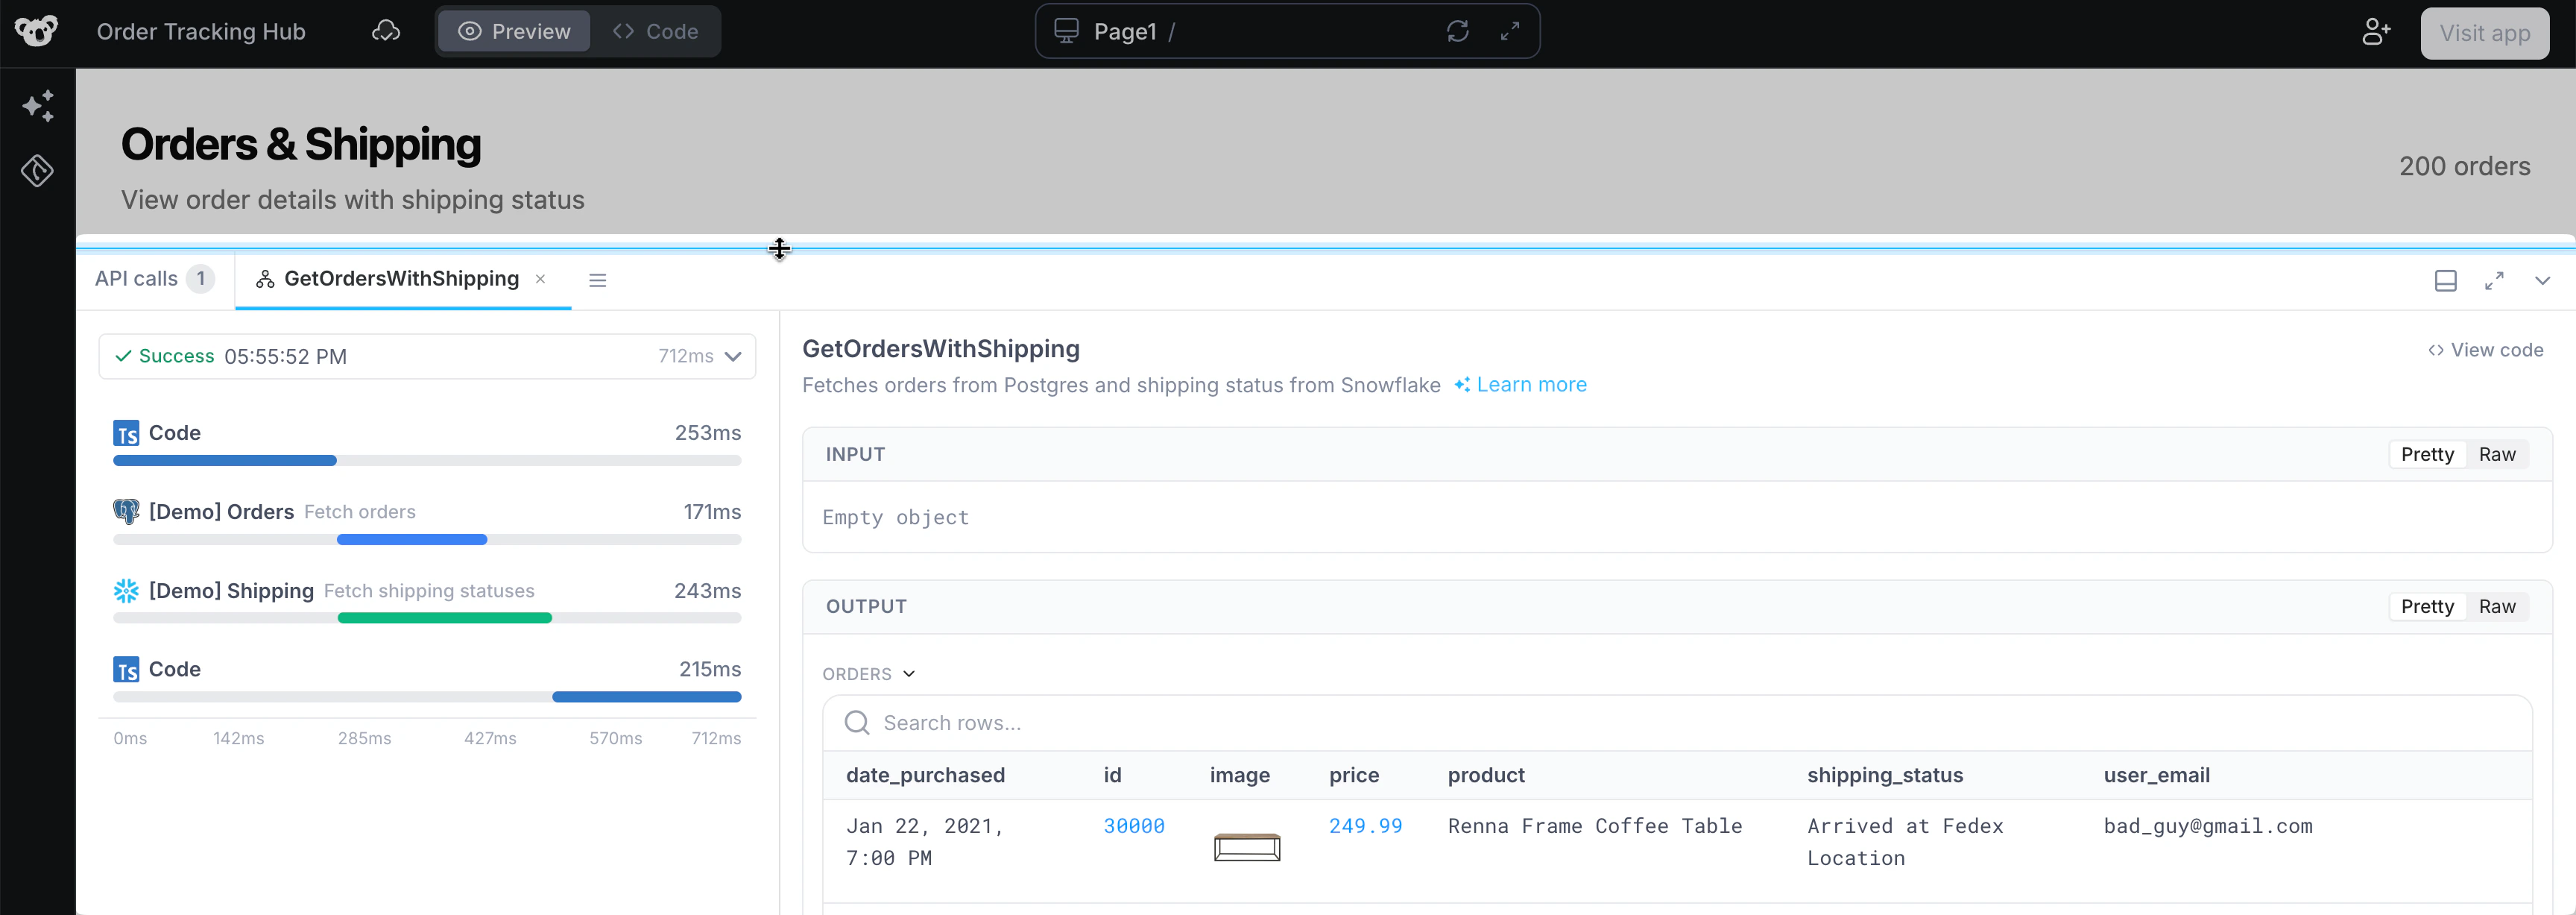Click the Visit app button
Image resolution: width=2576 pixels, height=915 pixels.
click(x=2484, y=32)
